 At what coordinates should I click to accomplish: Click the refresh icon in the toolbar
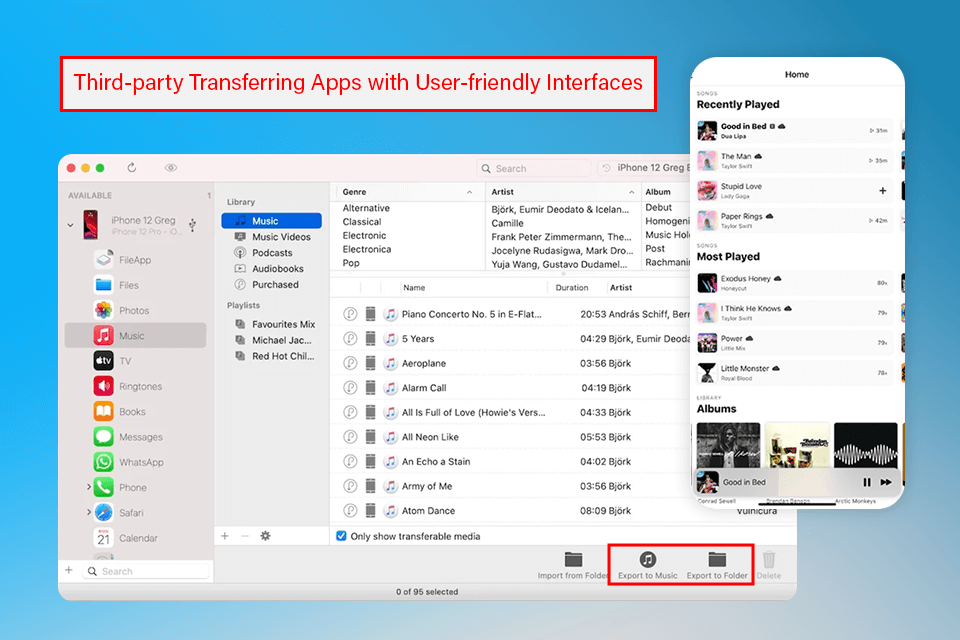click(132, 167)
